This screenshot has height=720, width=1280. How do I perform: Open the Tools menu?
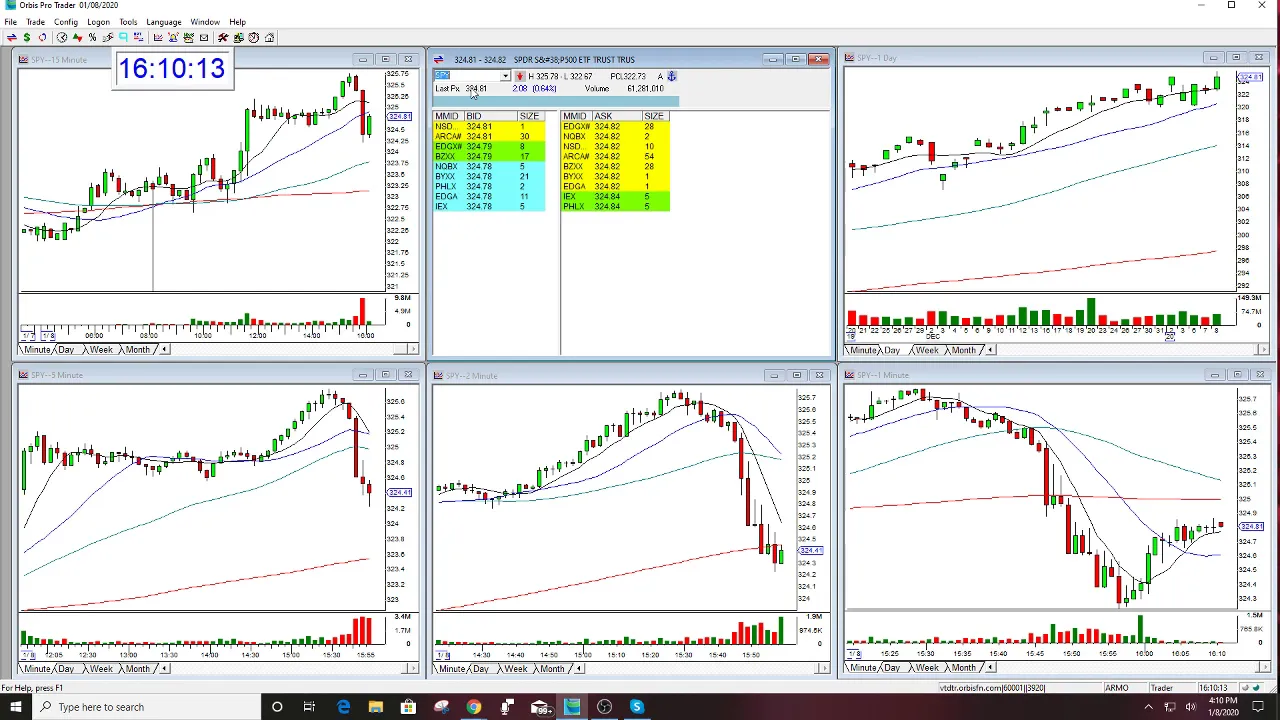click(x=128, y=22)
